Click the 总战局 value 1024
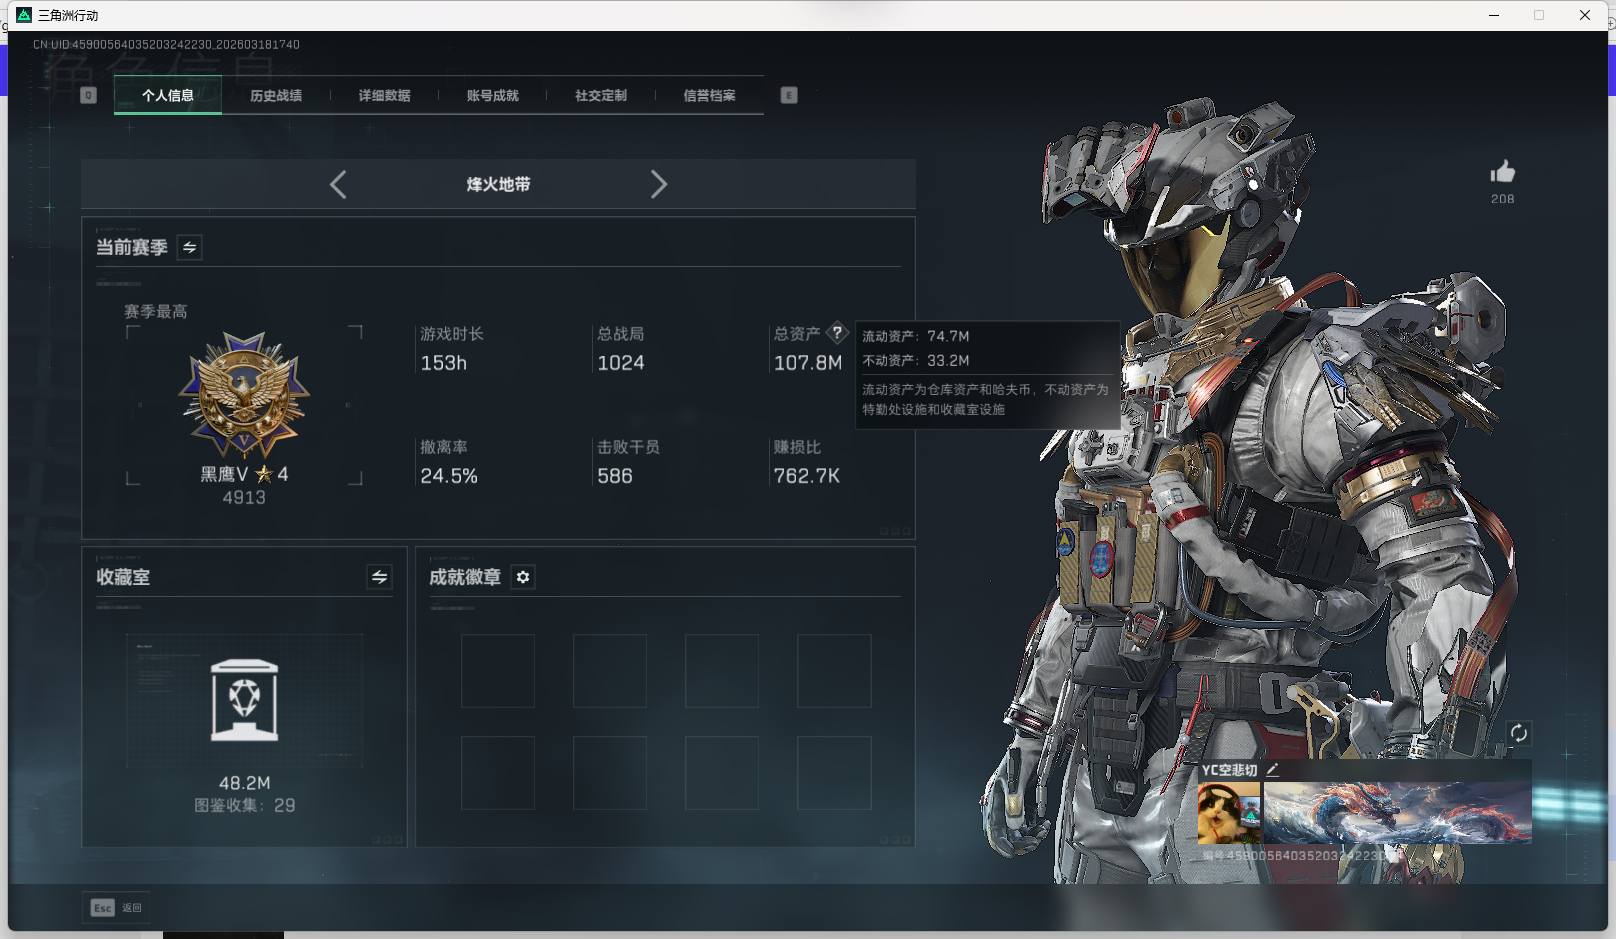Screen dimensions: 1616x939 click(621, 363)
